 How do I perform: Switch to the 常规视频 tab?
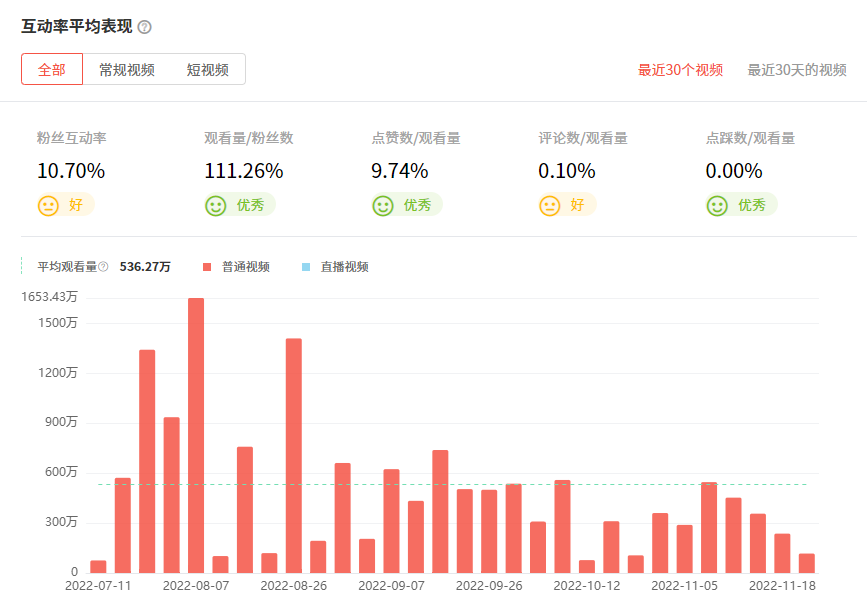(127, 70)
